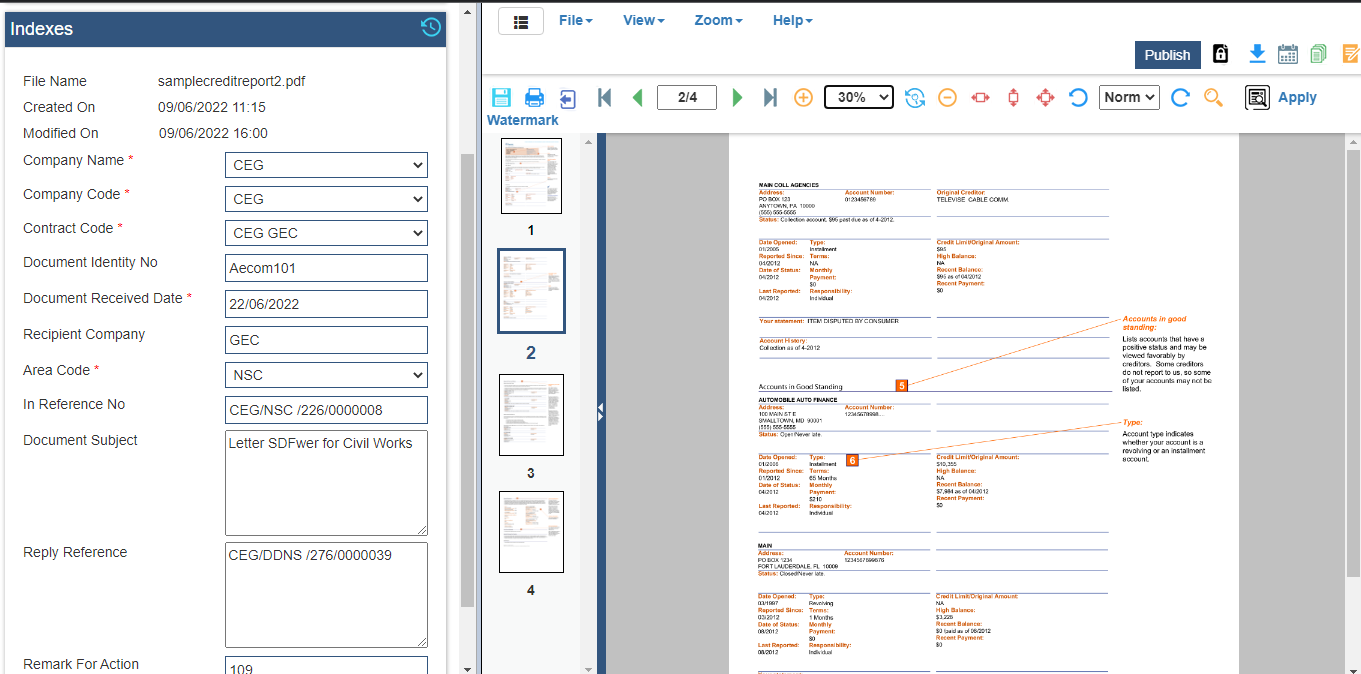Click the page number field showing 2/4
This screenshot has width=1361, height=674.
[687, 97]
